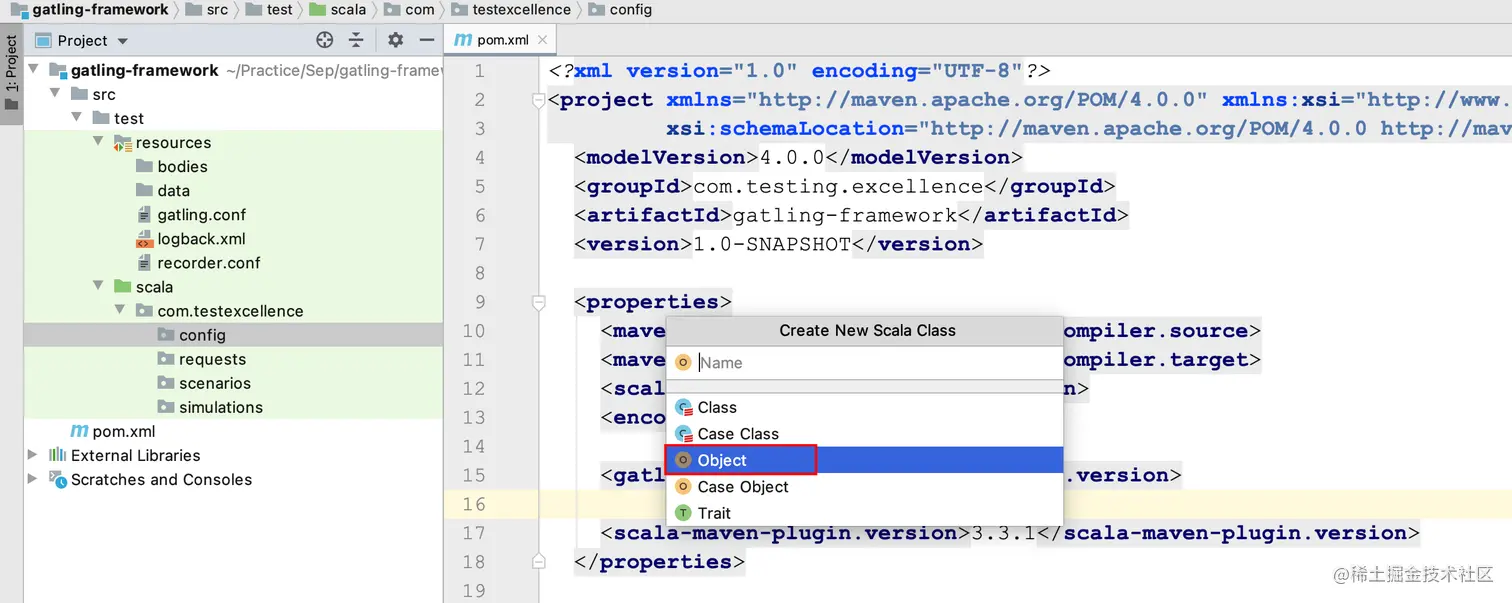Click the testexcellence breadcrumb

tap(512, 9)
